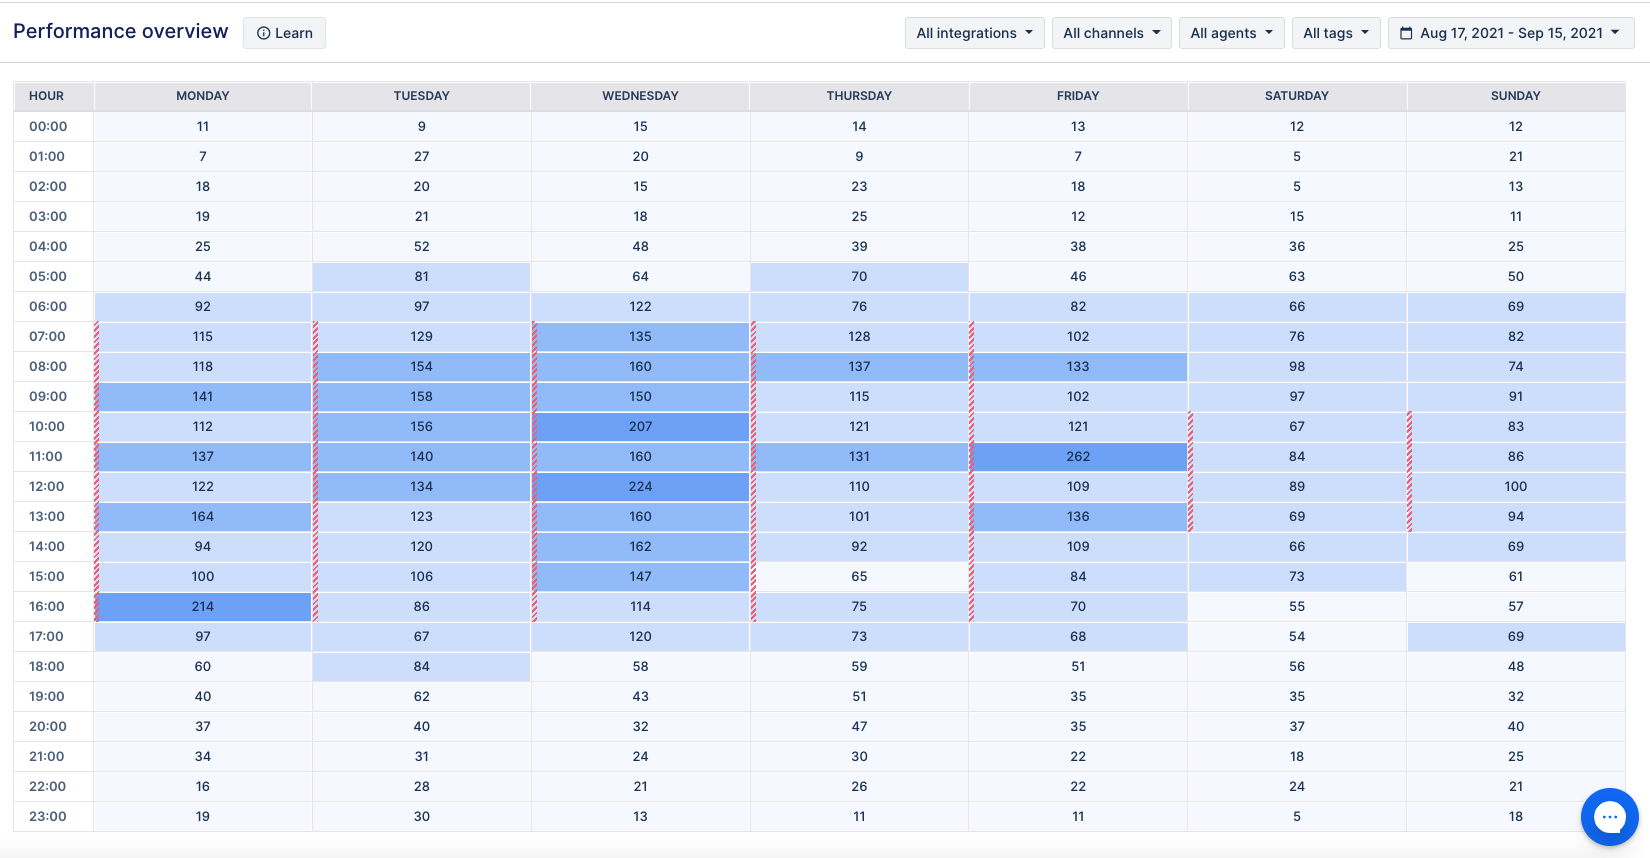Screen dimensions: 1650x858
Task: Expand the All tags filter
Action: tap(1336, 33)
